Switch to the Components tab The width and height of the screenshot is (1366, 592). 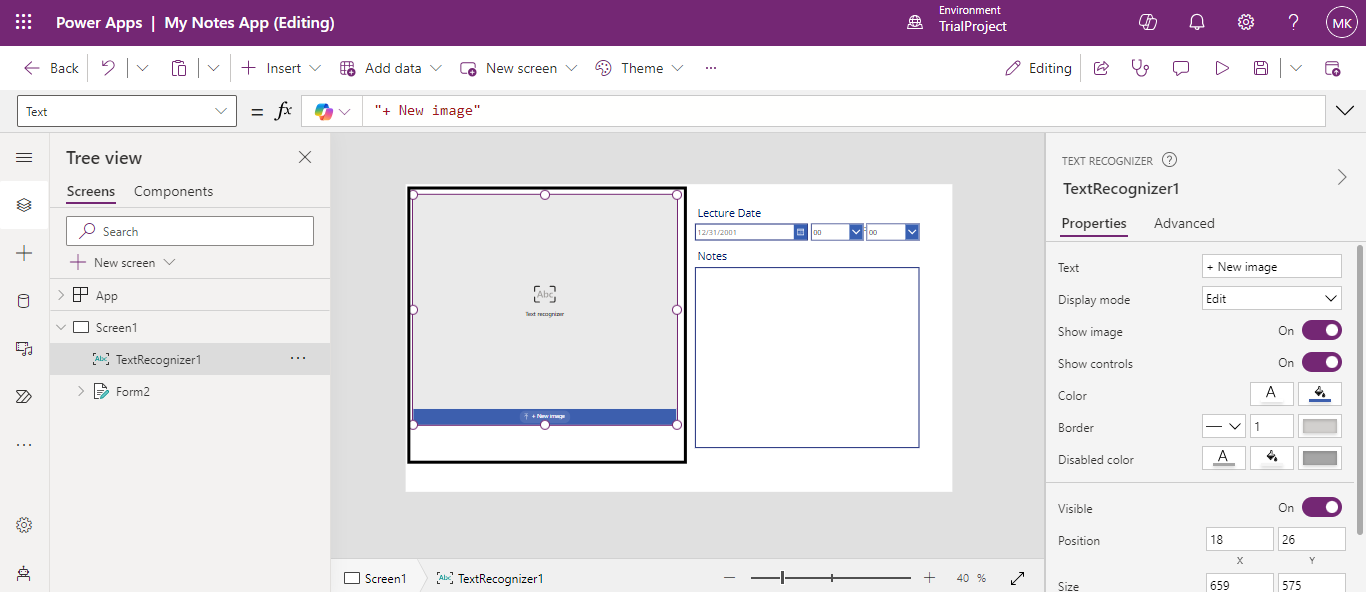coord(173,191)
